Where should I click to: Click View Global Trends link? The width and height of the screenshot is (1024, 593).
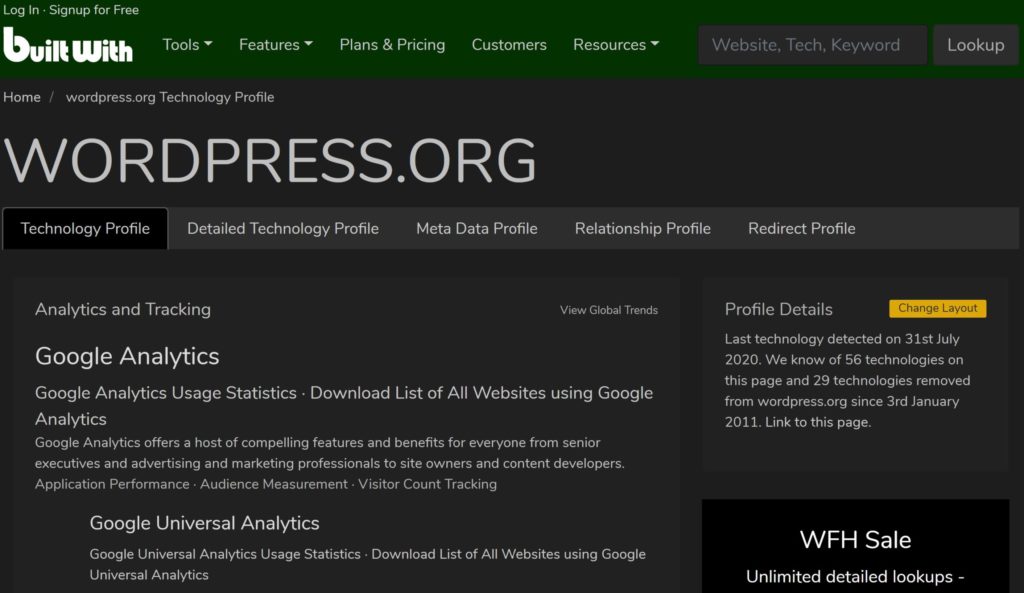point(609,310)
